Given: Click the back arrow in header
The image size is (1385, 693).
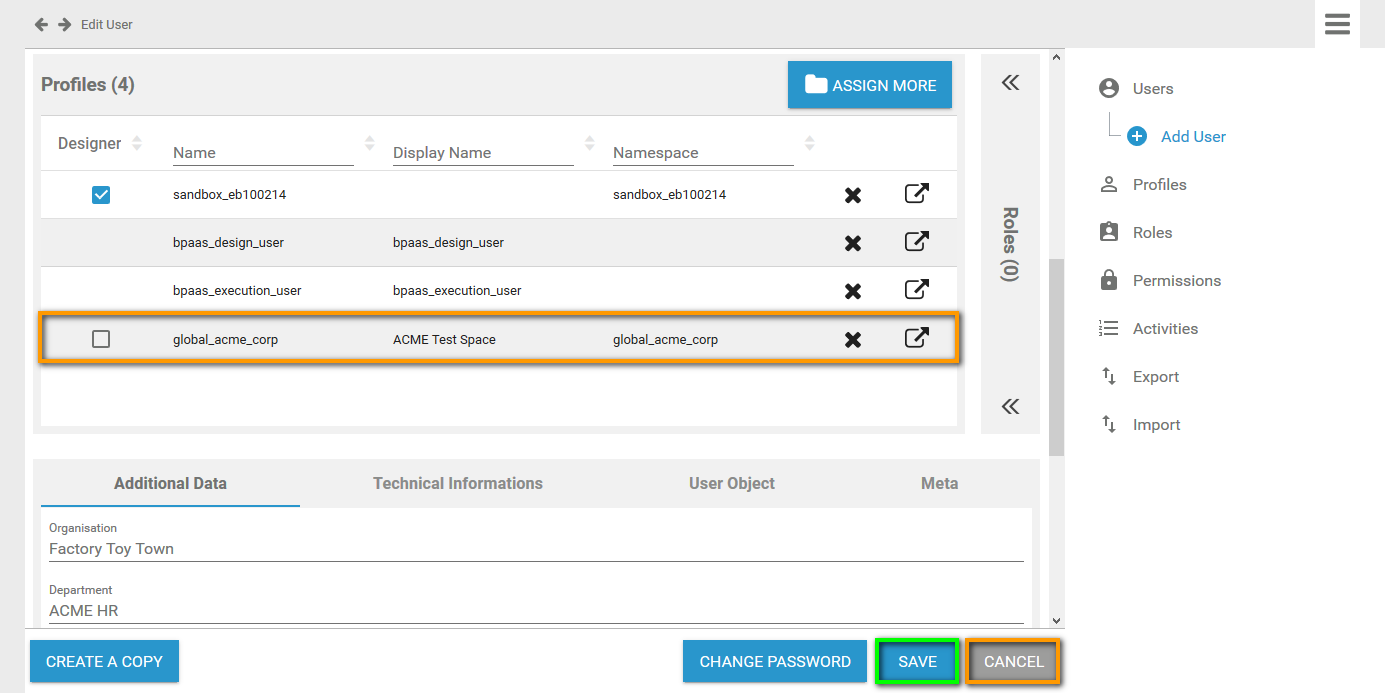Looking at the screenshot, I should (41, 24).
